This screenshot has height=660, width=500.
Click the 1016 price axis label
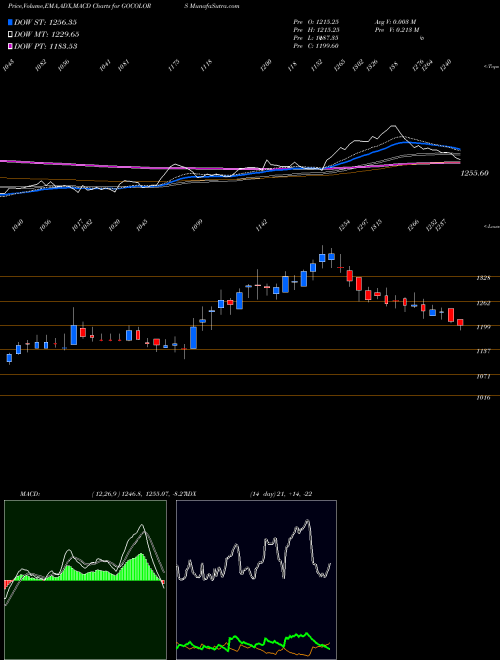point(483,397)
